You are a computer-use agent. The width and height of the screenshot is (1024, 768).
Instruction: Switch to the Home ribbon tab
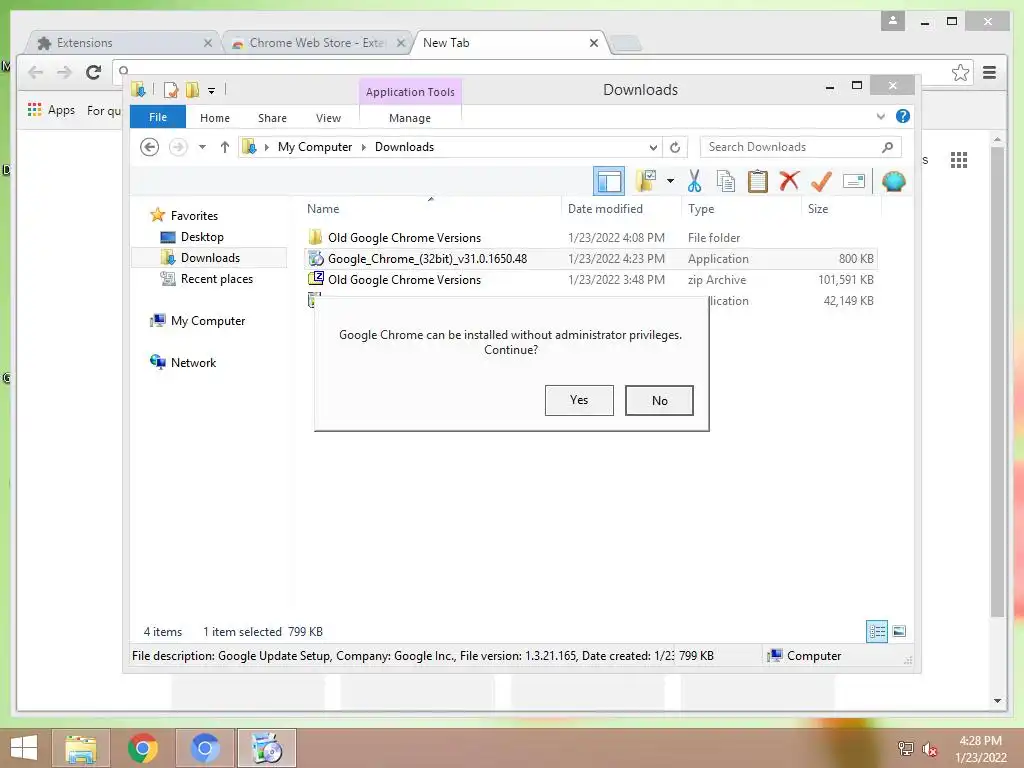pos(215,118)
